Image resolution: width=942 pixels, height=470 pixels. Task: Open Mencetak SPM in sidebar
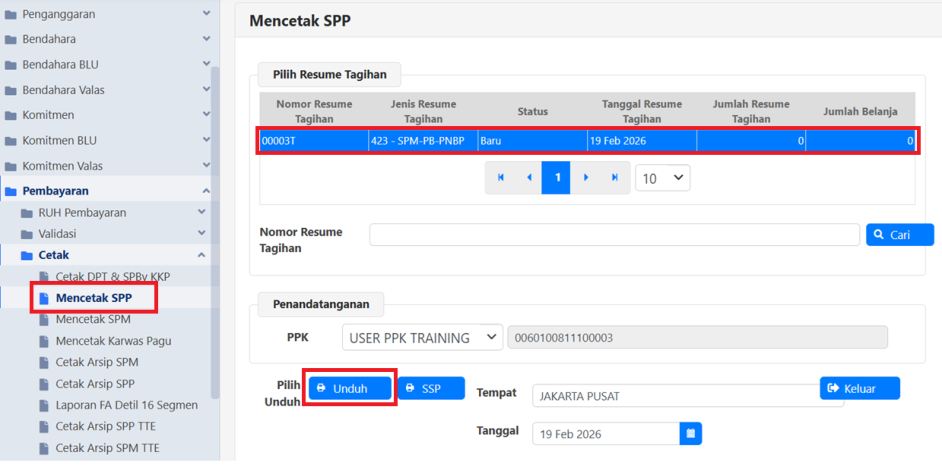[x=93, y=319]
